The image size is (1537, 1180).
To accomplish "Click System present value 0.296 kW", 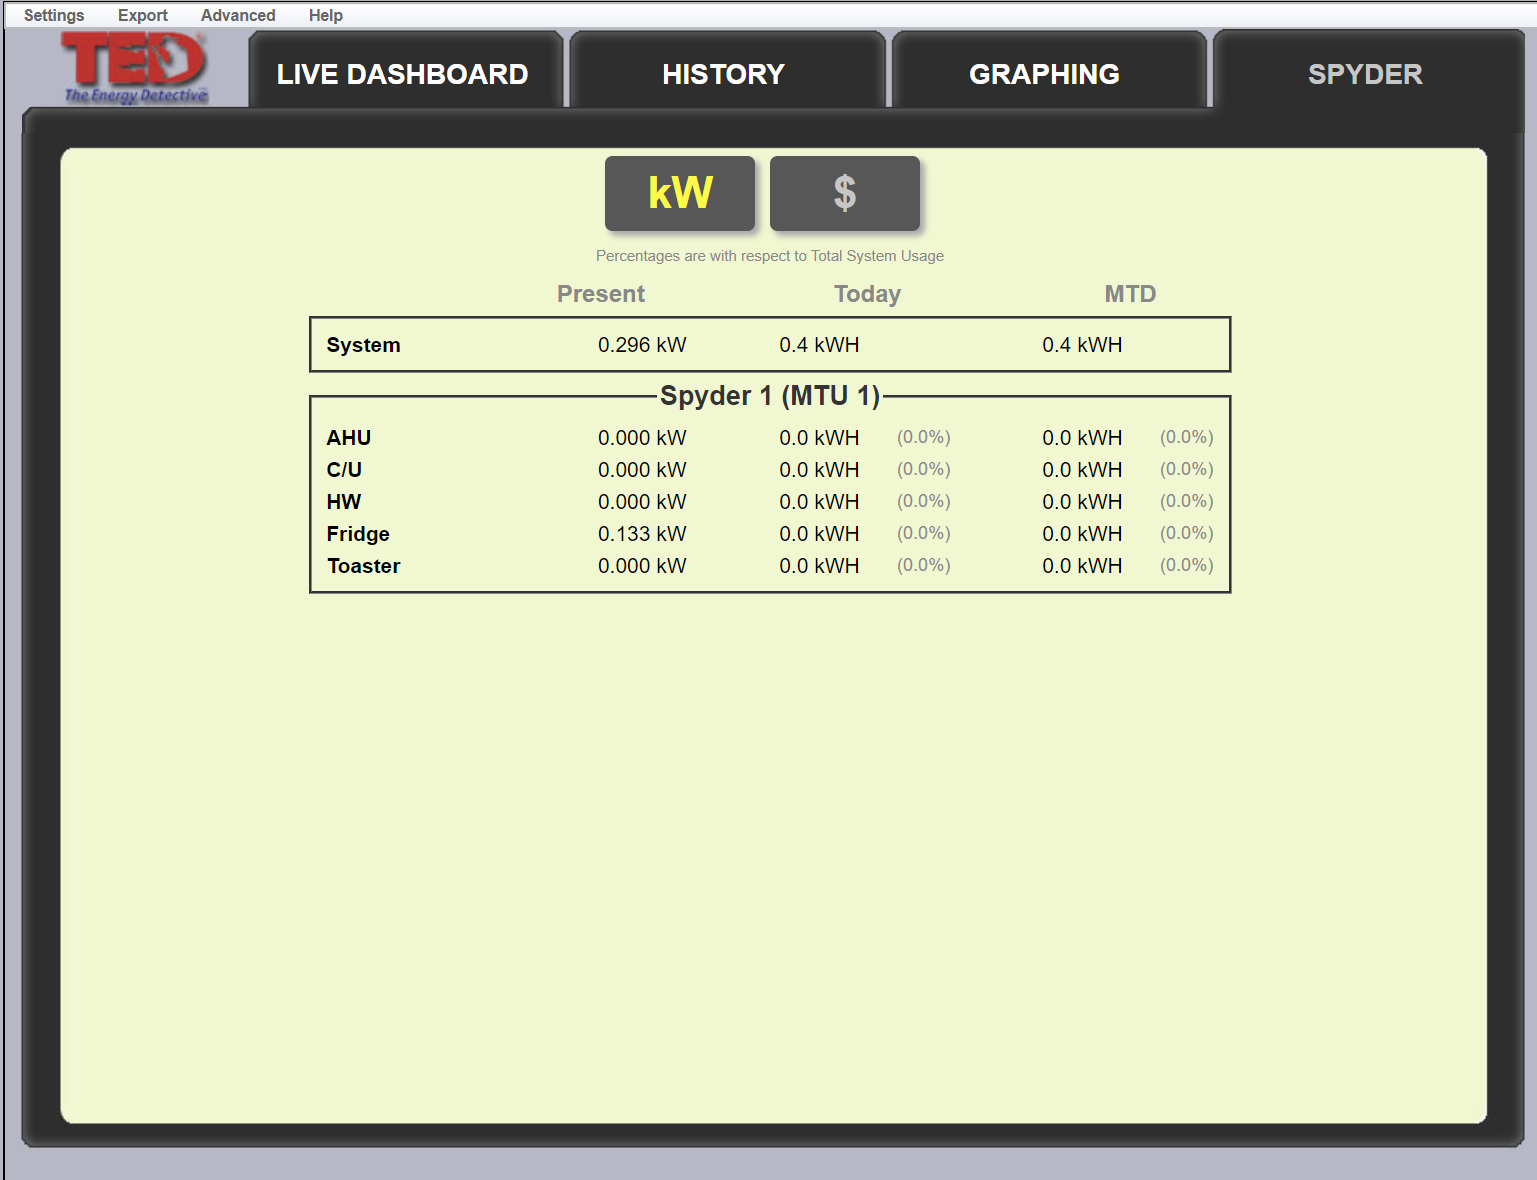I will [642, 345].
